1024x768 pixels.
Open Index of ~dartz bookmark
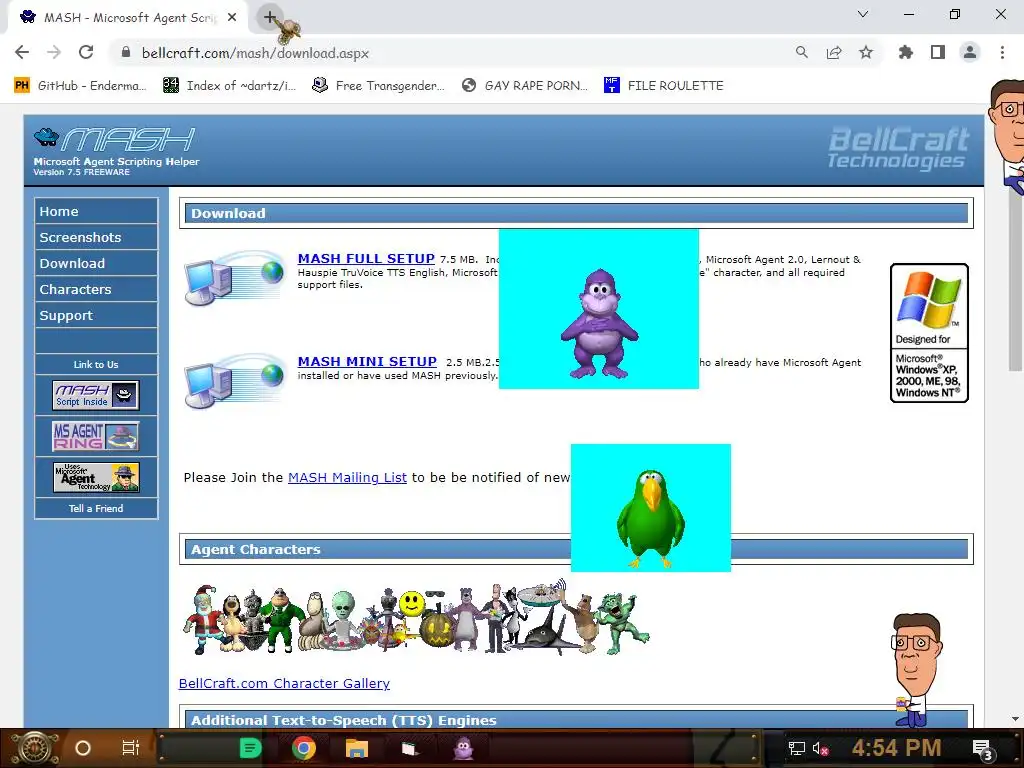(x=230, y=86)
